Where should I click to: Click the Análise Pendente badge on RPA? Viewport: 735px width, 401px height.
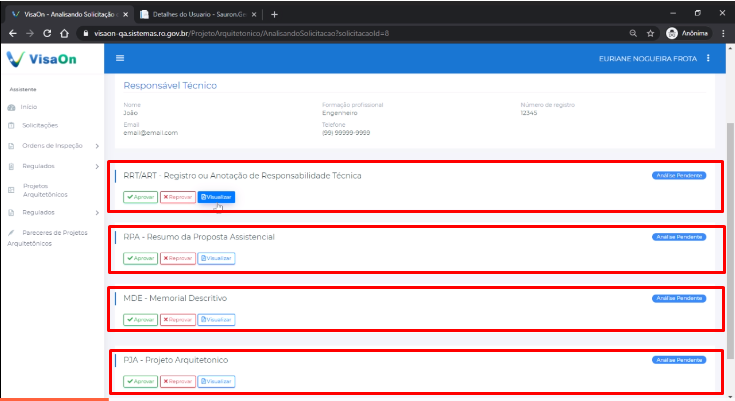click(x=679, y=237)
